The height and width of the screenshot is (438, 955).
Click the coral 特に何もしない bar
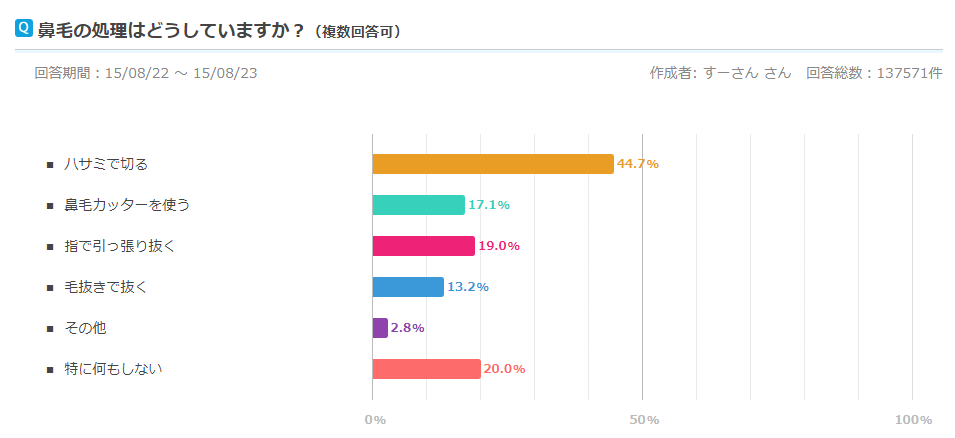[x=426, y=369]
